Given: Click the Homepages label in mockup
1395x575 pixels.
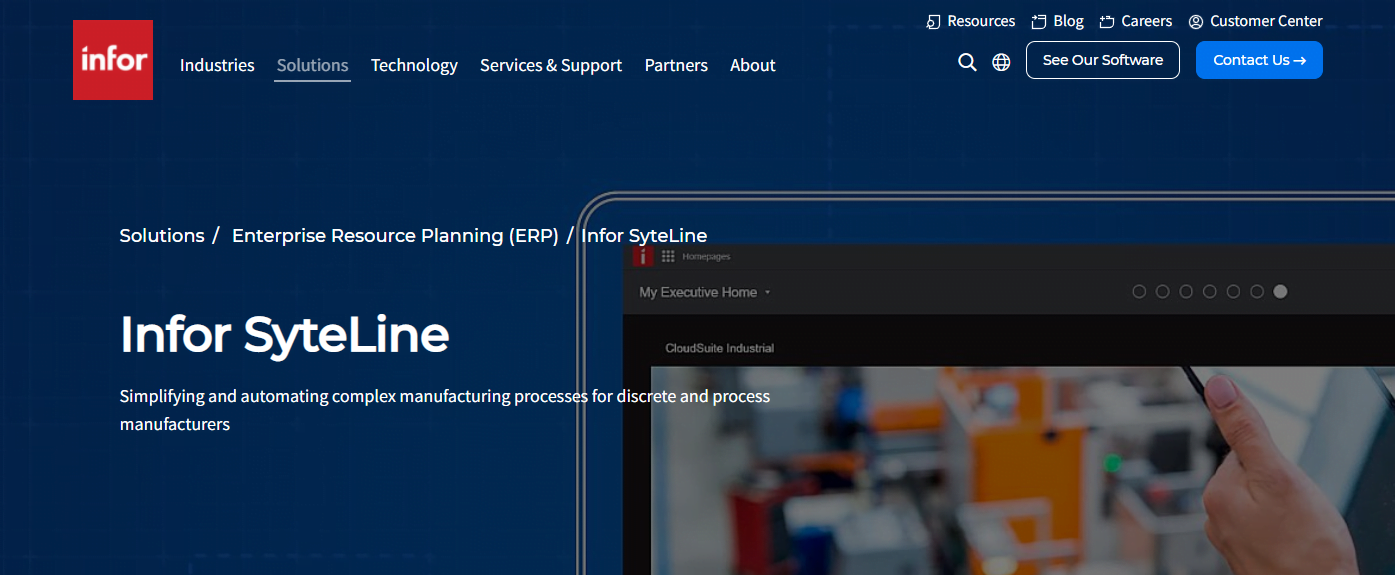Looking at the screenshot, I should tap(706, 257).
